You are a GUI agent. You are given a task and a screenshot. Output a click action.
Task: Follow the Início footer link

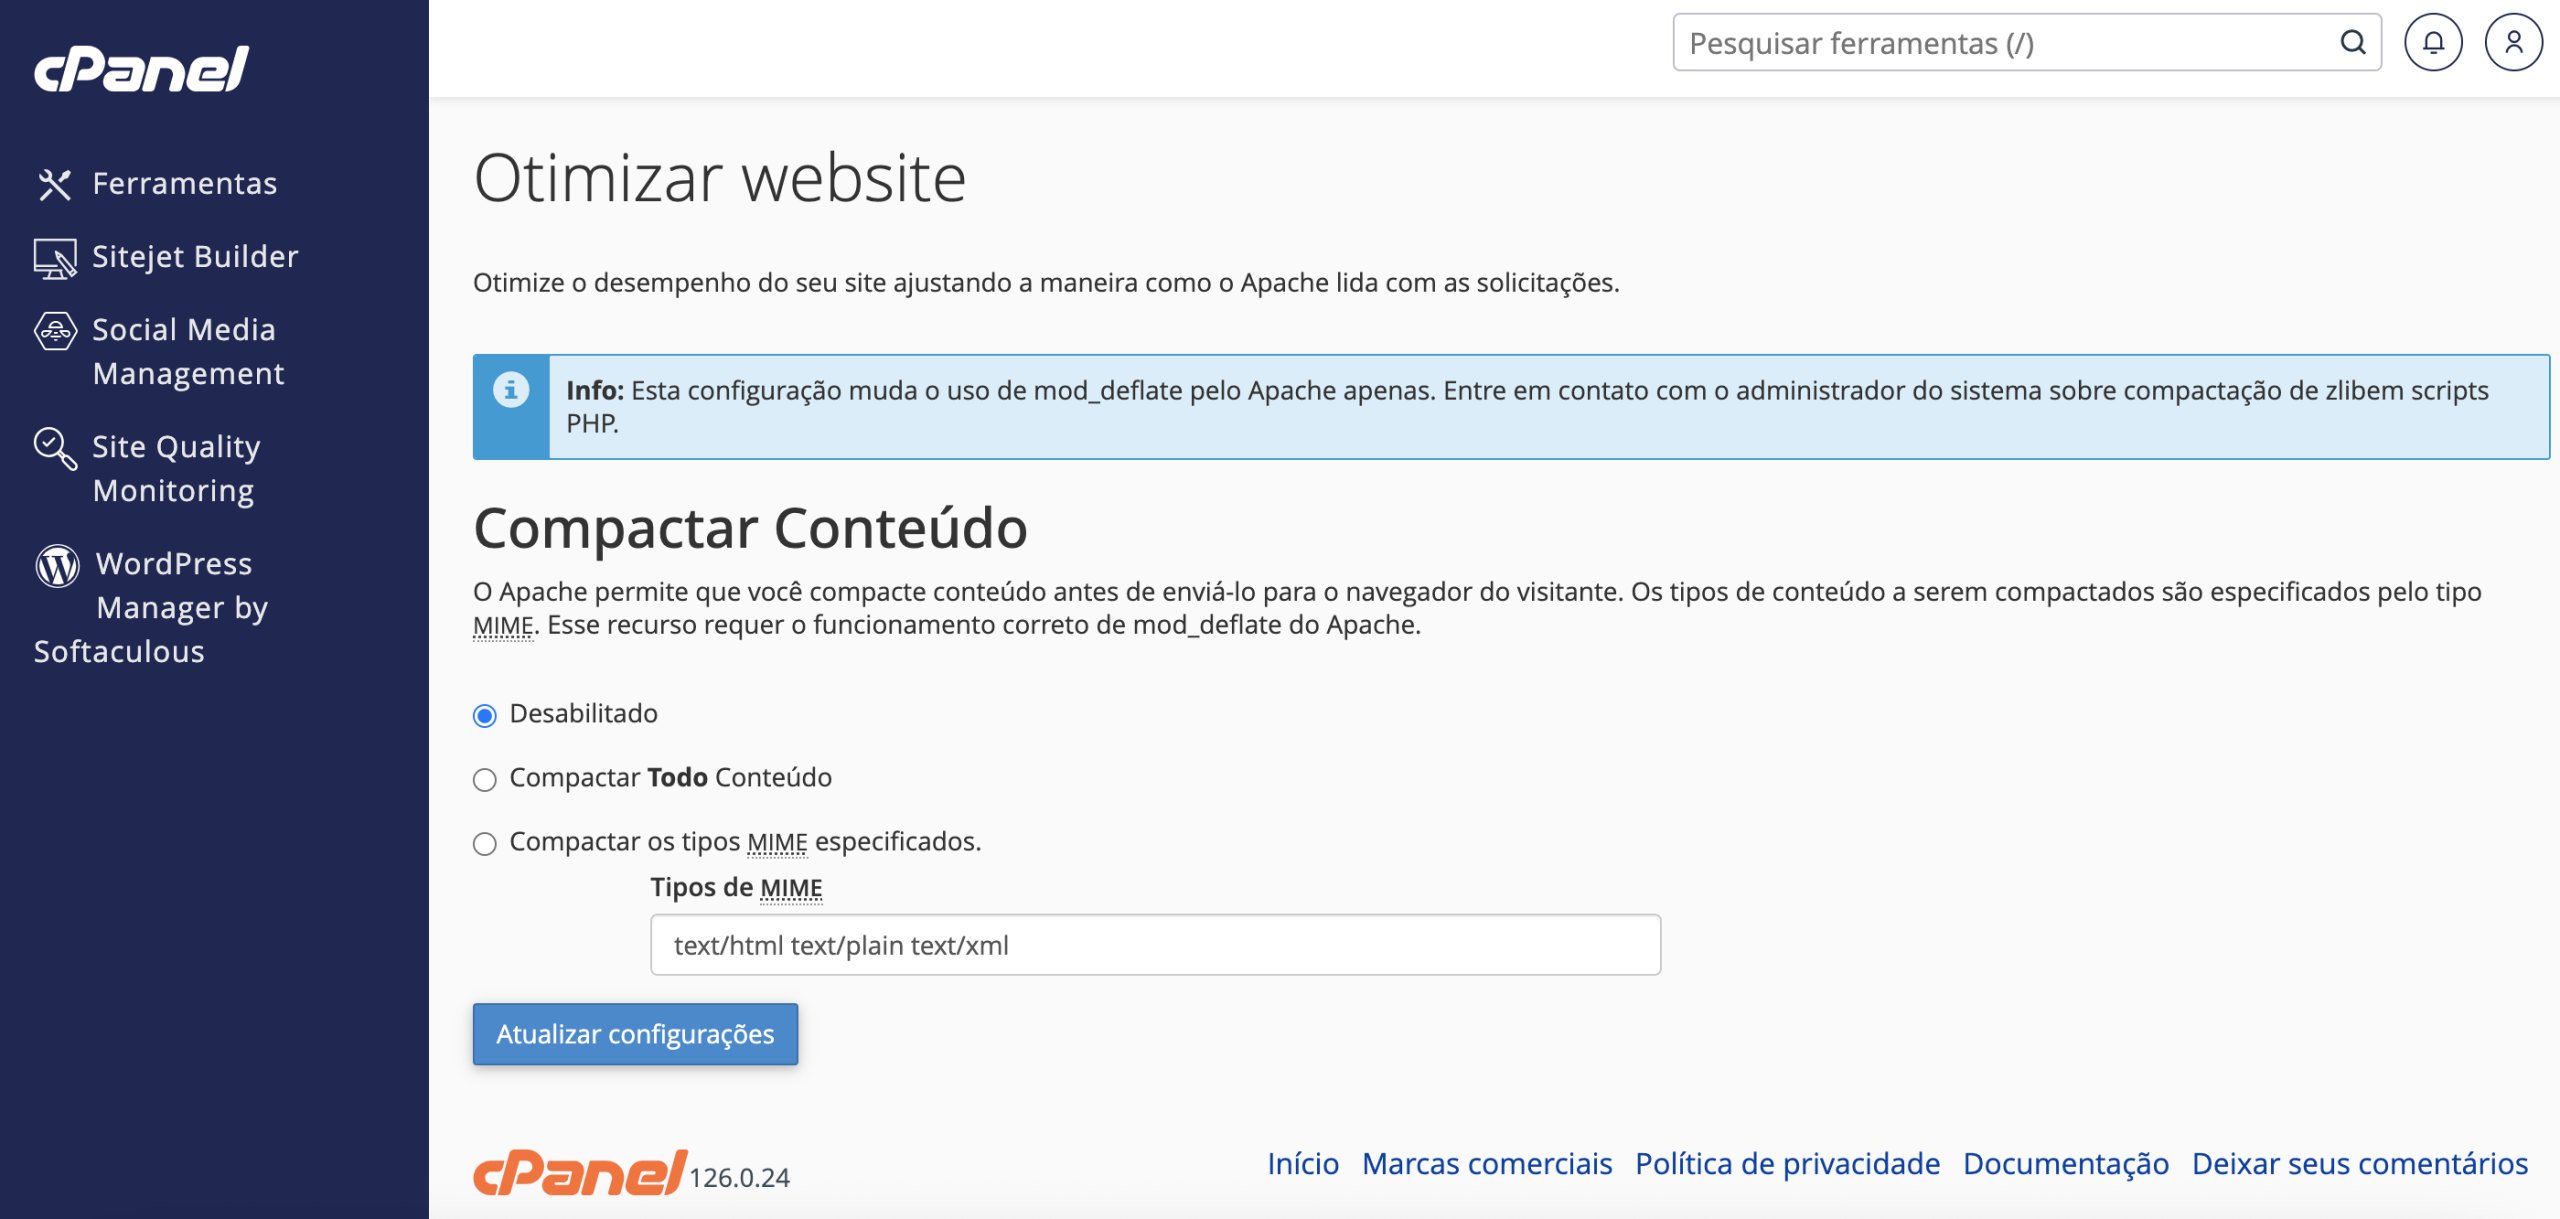1303,1163
